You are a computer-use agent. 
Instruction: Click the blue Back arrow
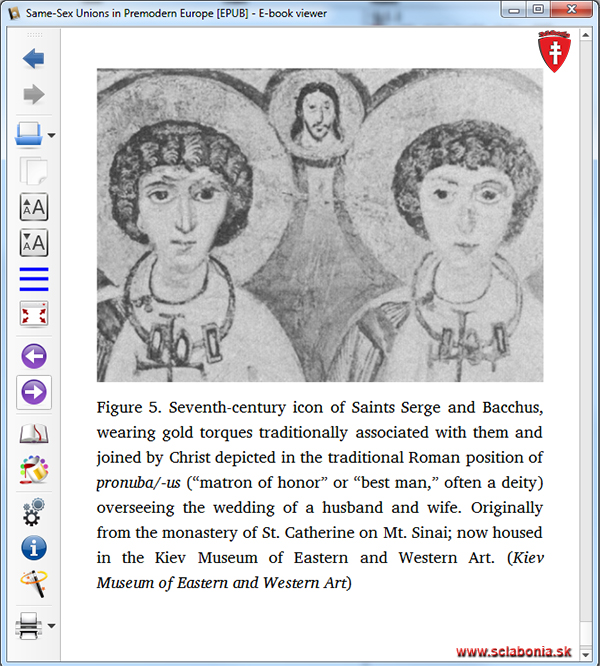[x=34, y=59]
